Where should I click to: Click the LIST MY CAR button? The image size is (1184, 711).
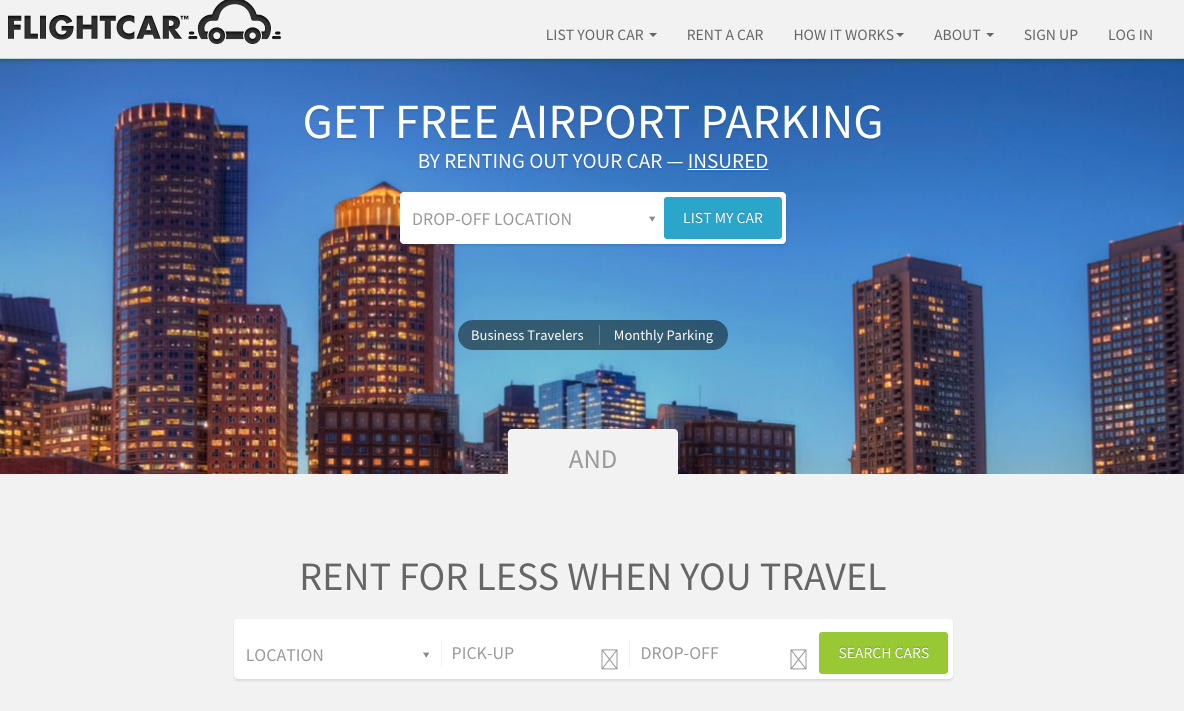[x=723, y=218]
